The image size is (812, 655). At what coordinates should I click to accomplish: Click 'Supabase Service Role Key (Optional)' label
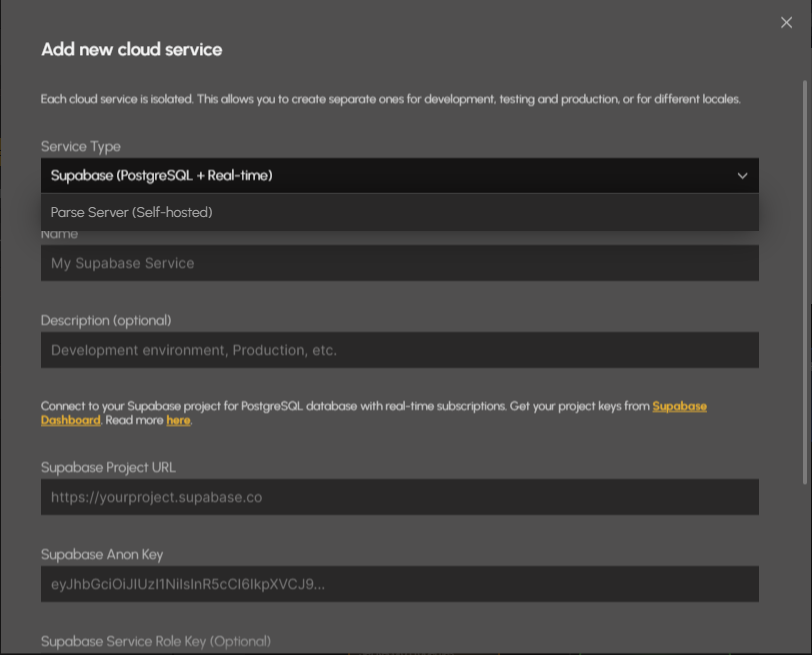(156, 642)
